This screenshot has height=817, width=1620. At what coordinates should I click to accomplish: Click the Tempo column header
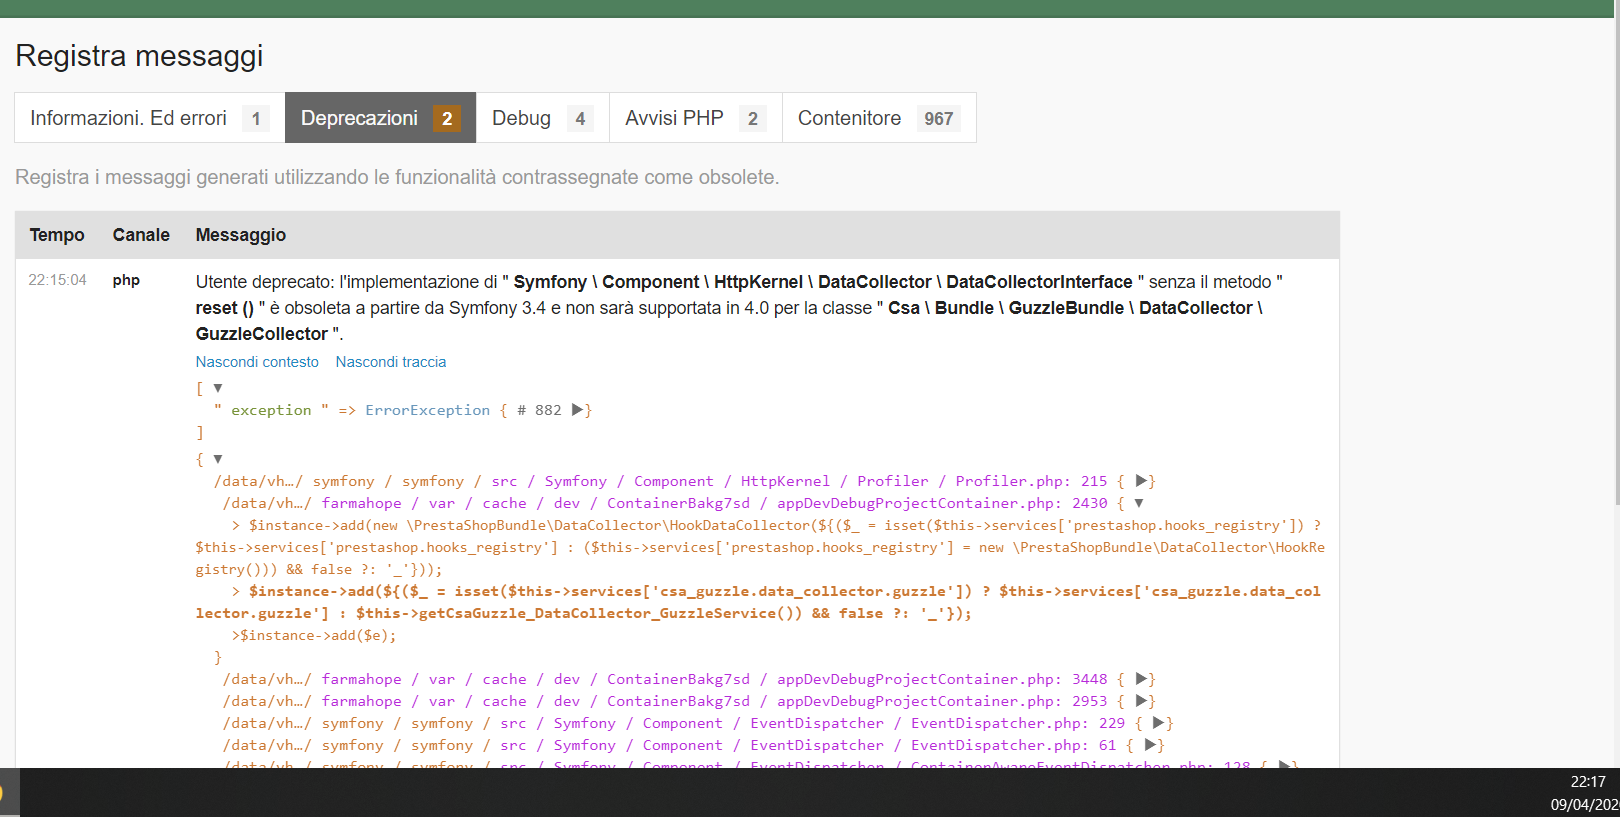point(57,235)
